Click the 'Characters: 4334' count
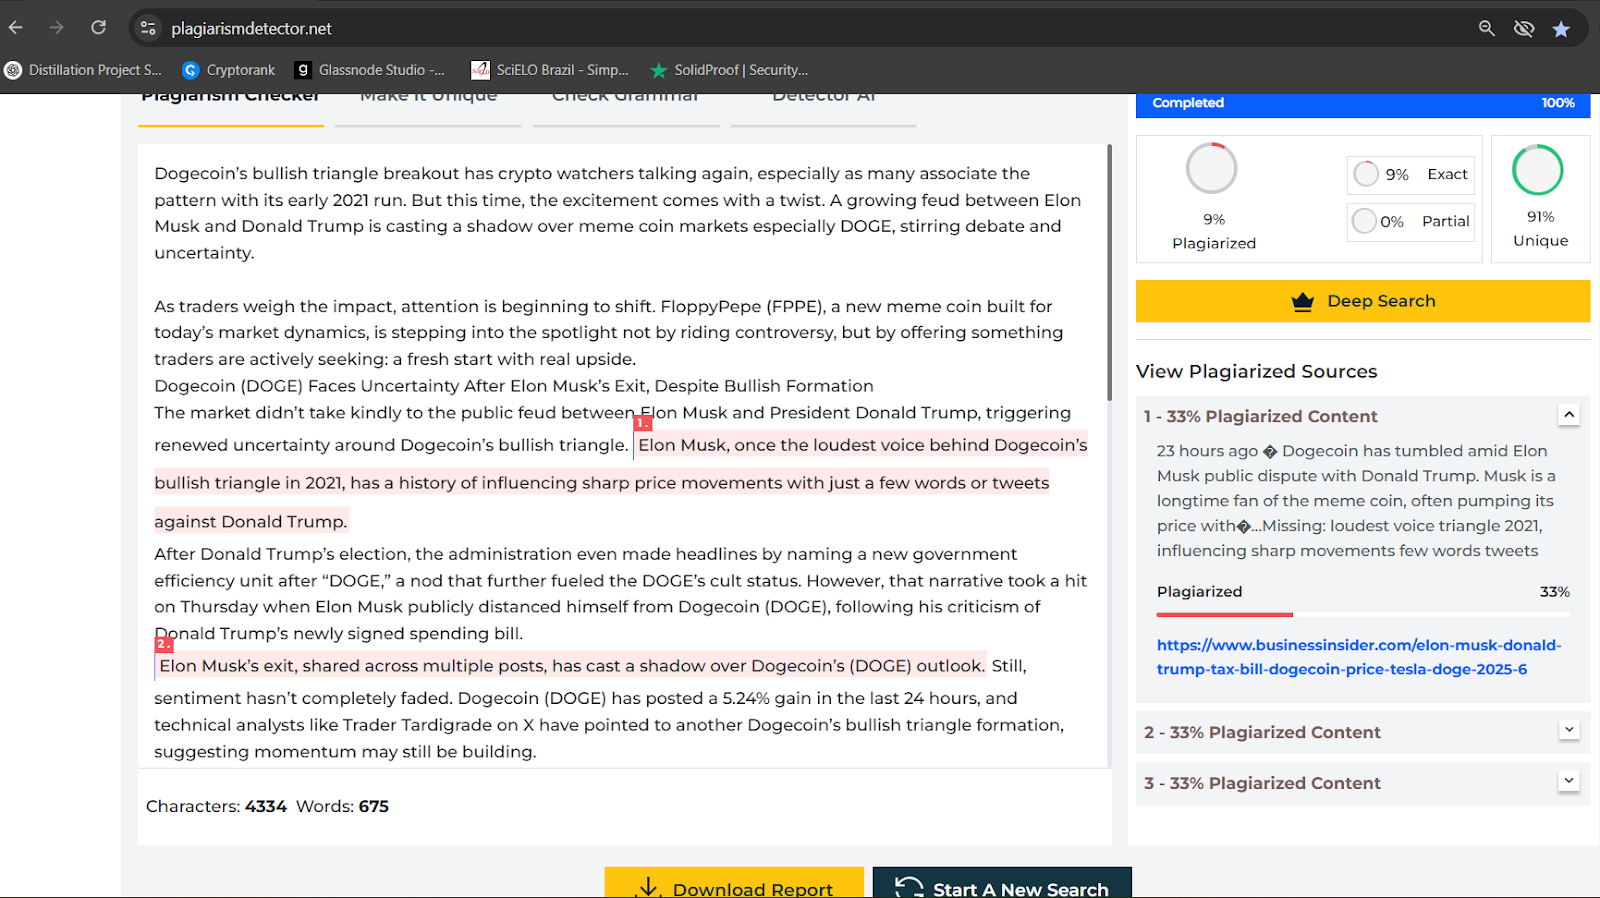This screenshot has height=898, width=1600. [x=216, y=806]
